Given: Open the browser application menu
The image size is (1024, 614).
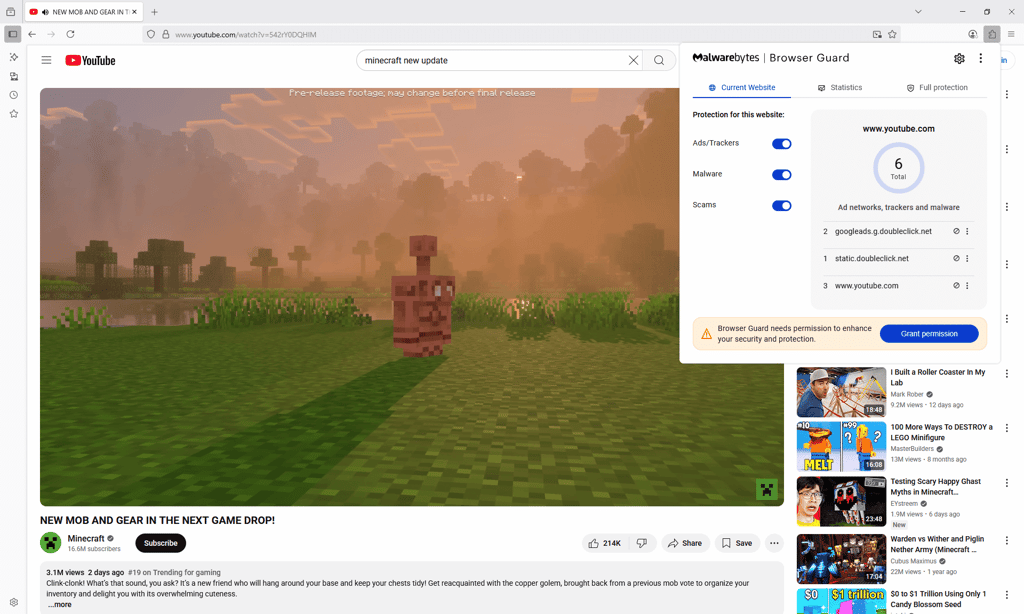Looking at the screenshot, I should click(1011, 34).
